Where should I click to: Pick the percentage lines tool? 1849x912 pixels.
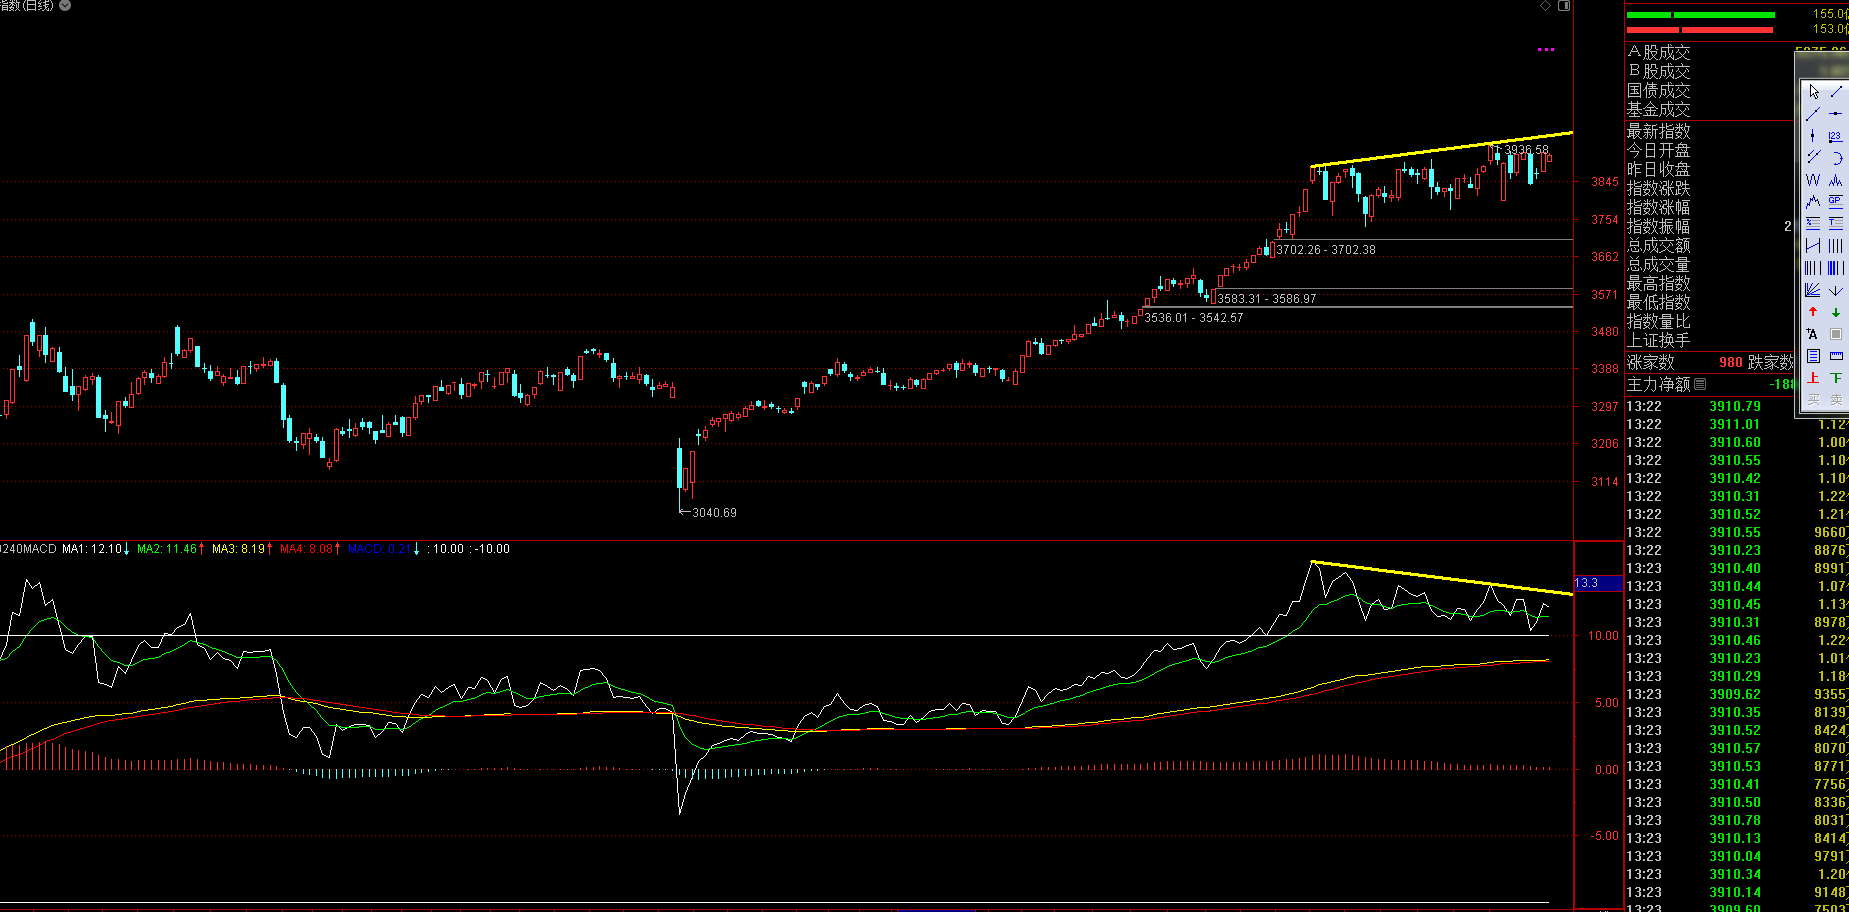coord(1813,224)
